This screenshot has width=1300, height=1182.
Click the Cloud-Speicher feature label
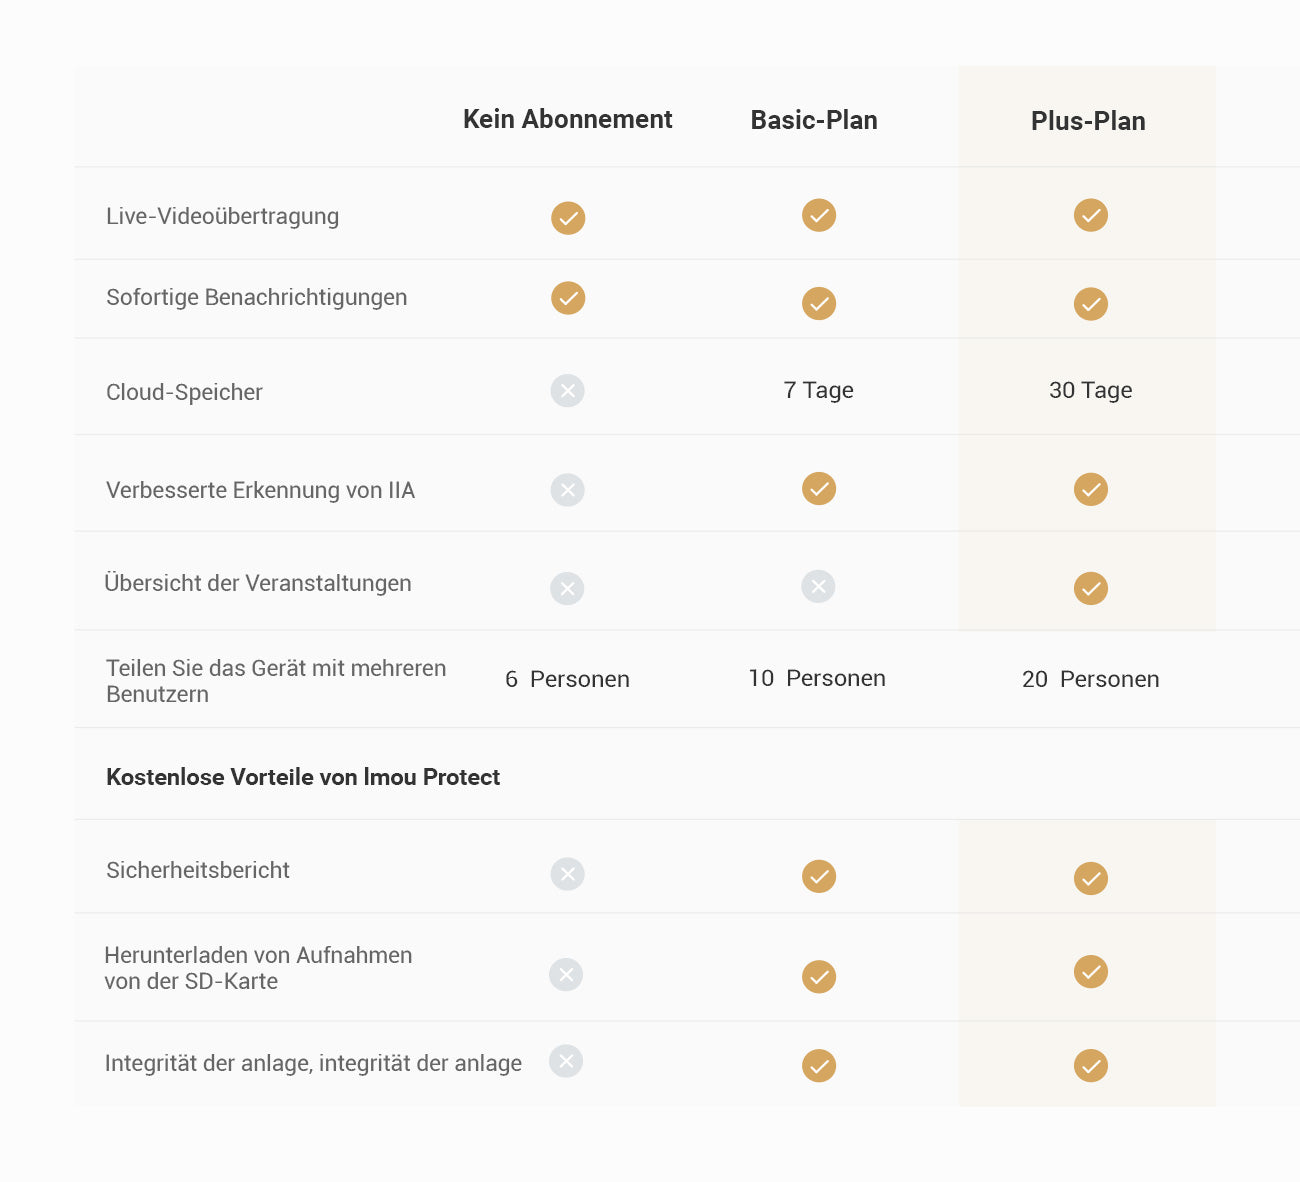click(x=184, y=392)
